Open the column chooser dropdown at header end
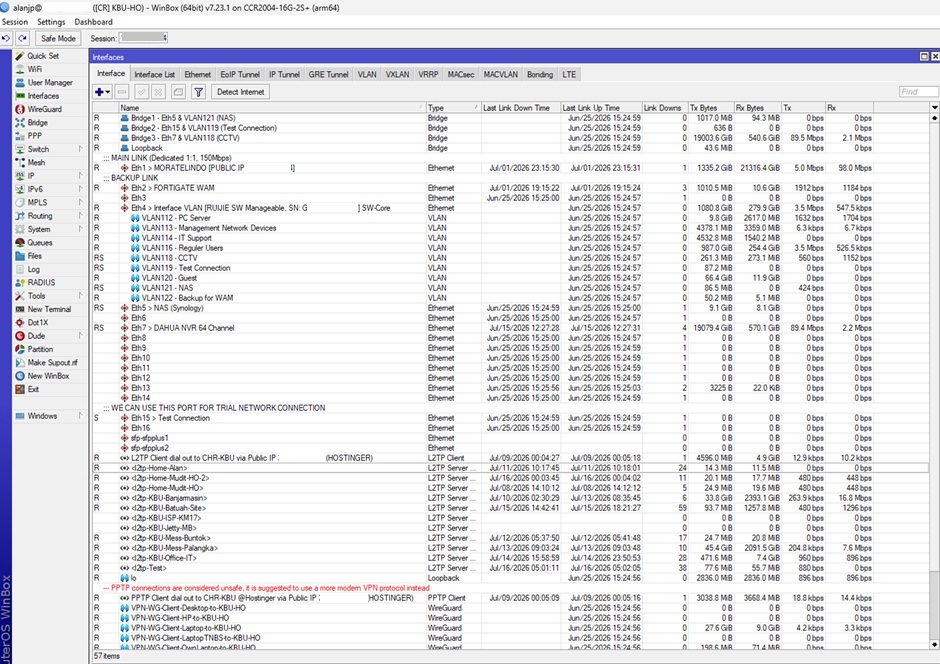 tap(935, 107)
